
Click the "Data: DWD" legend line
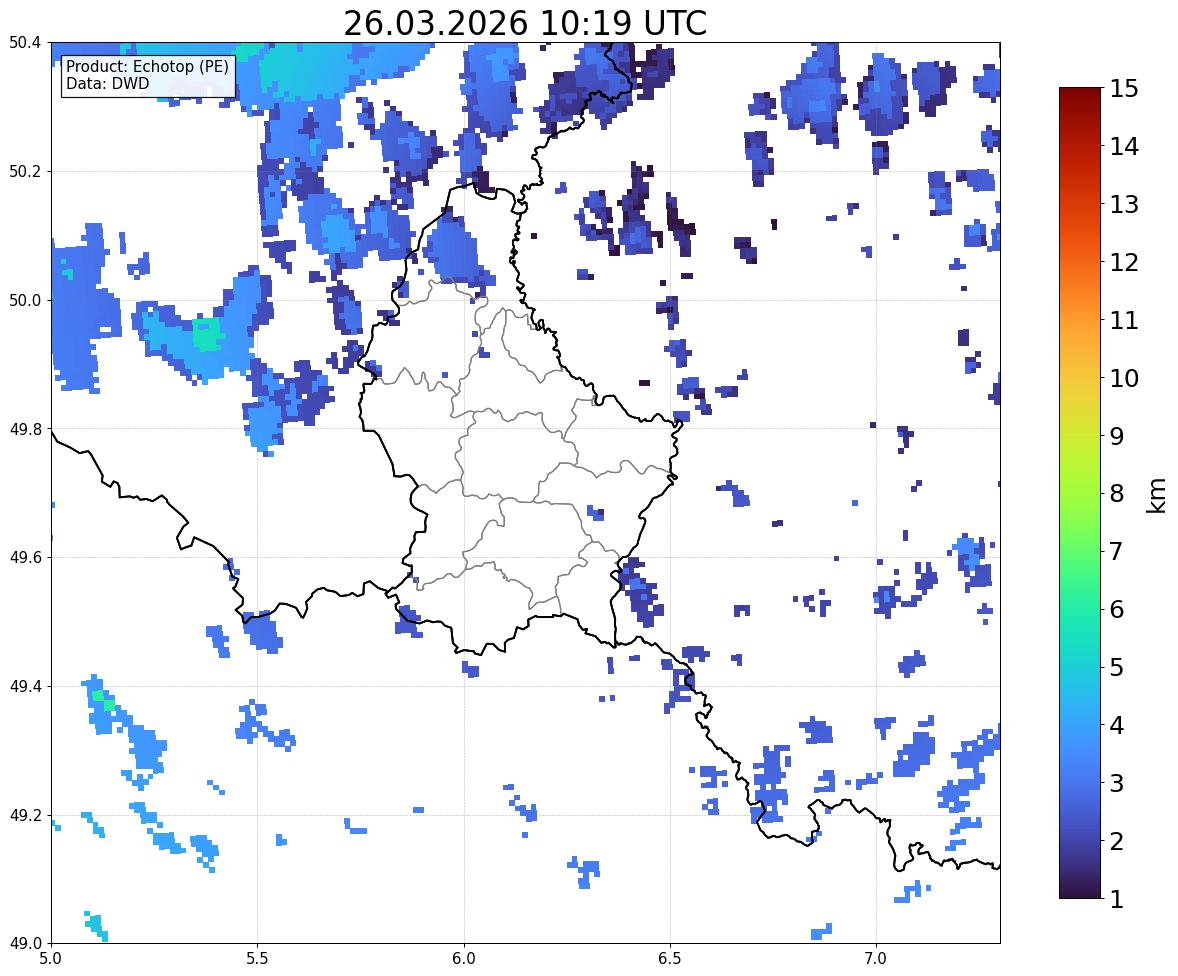(107, 83)
